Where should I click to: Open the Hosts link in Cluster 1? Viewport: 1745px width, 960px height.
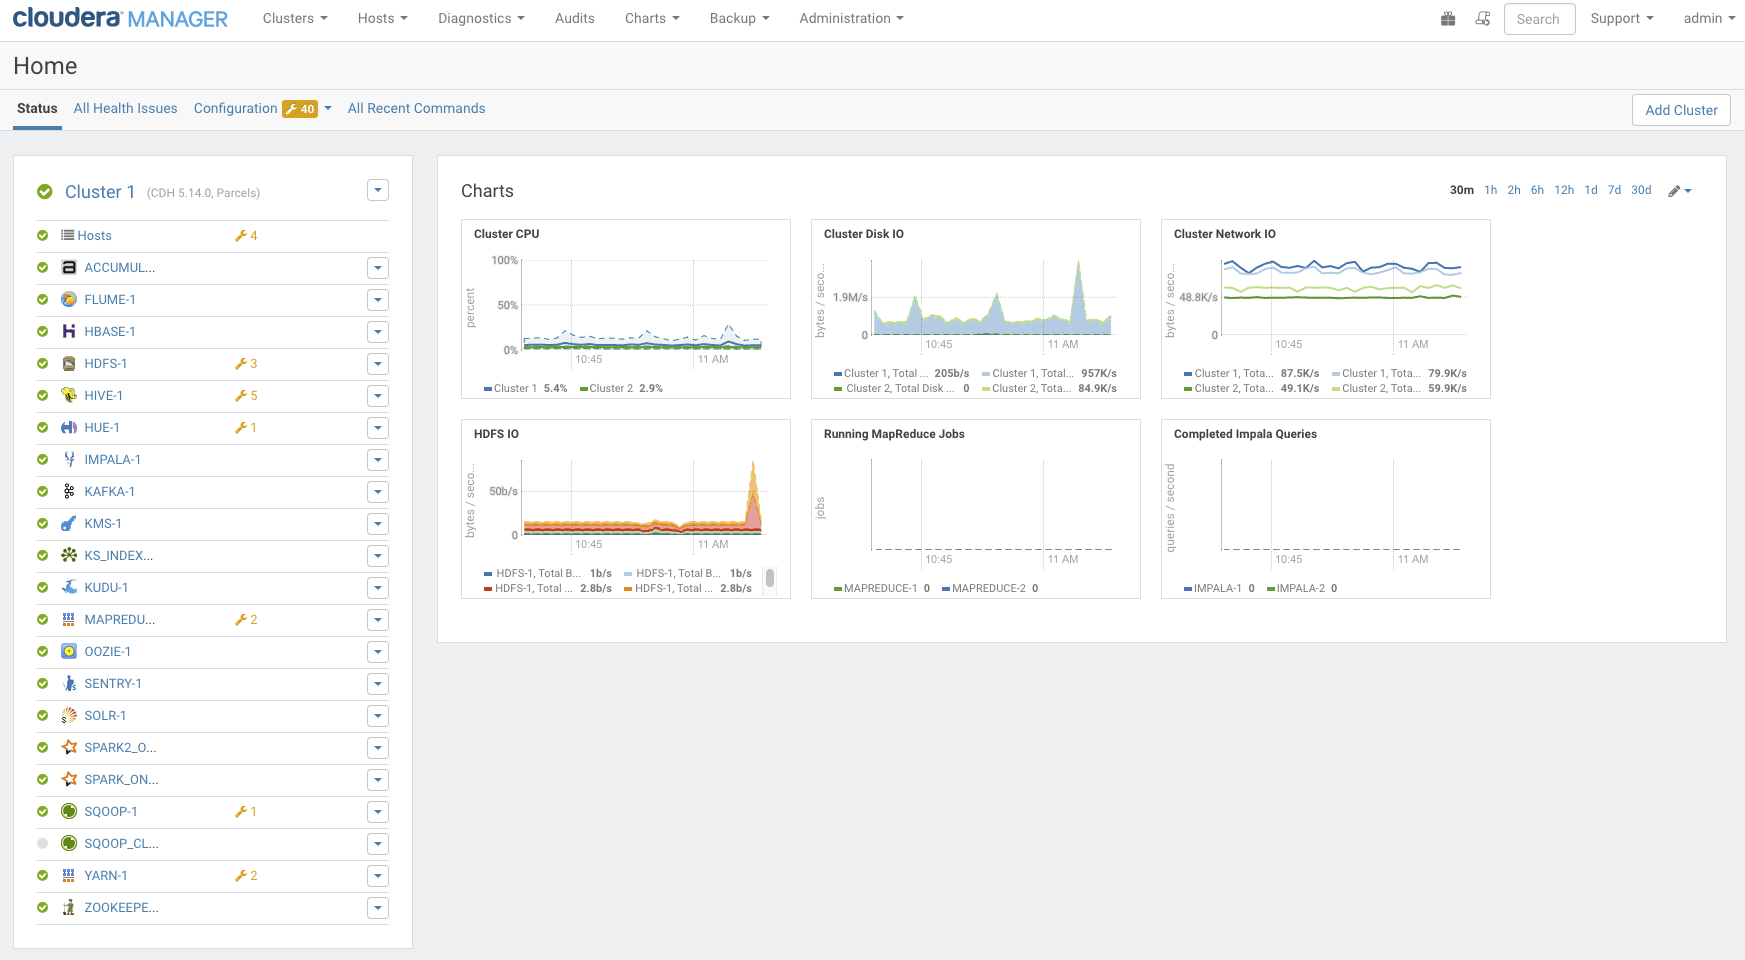(x=94, y=236)
